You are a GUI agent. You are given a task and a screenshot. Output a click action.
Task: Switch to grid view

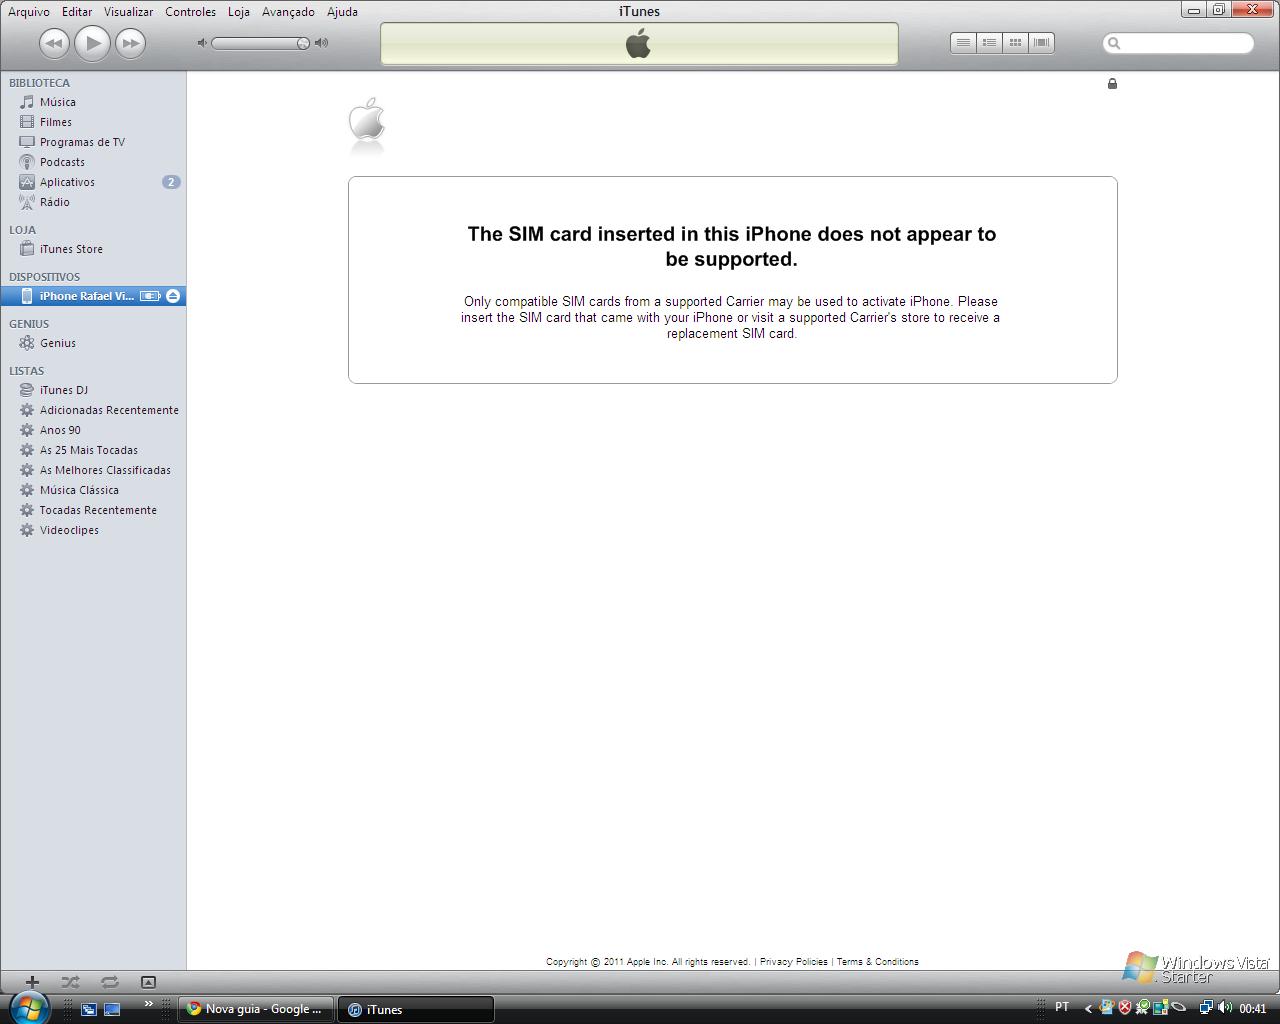point(1015,43)
